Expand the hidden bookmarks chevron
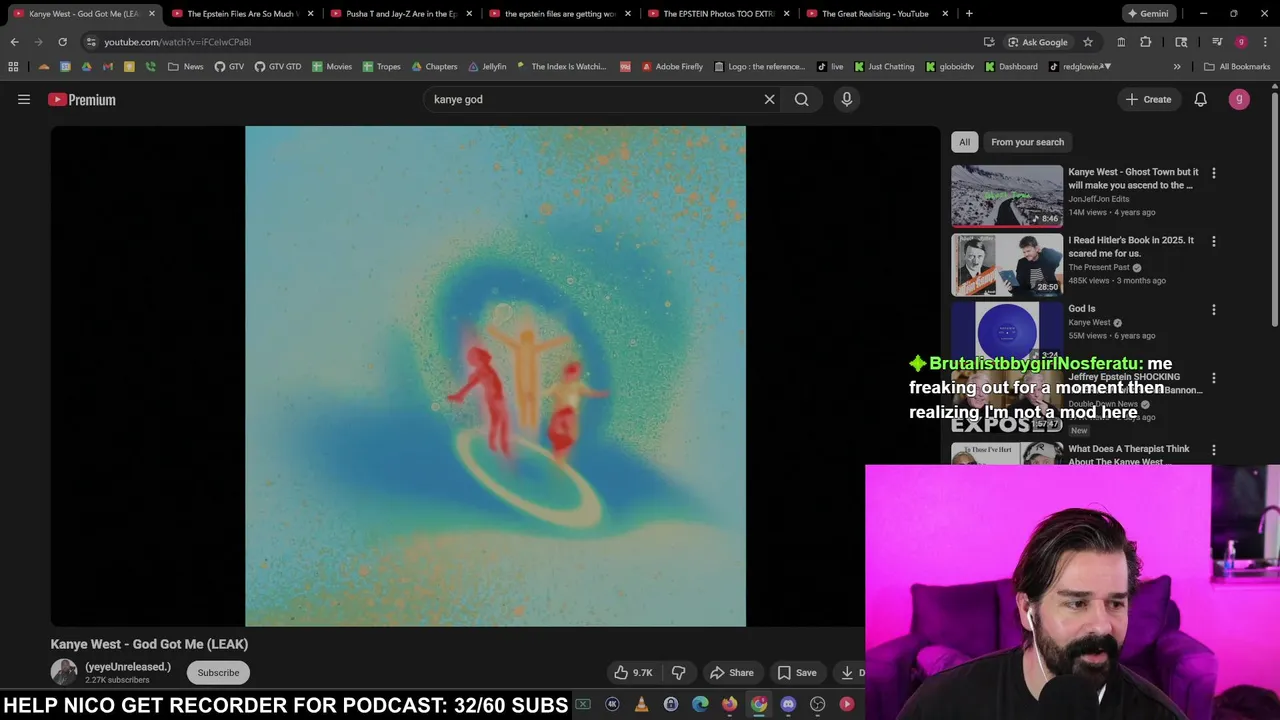1280x720 pixels. [1177, 66]
